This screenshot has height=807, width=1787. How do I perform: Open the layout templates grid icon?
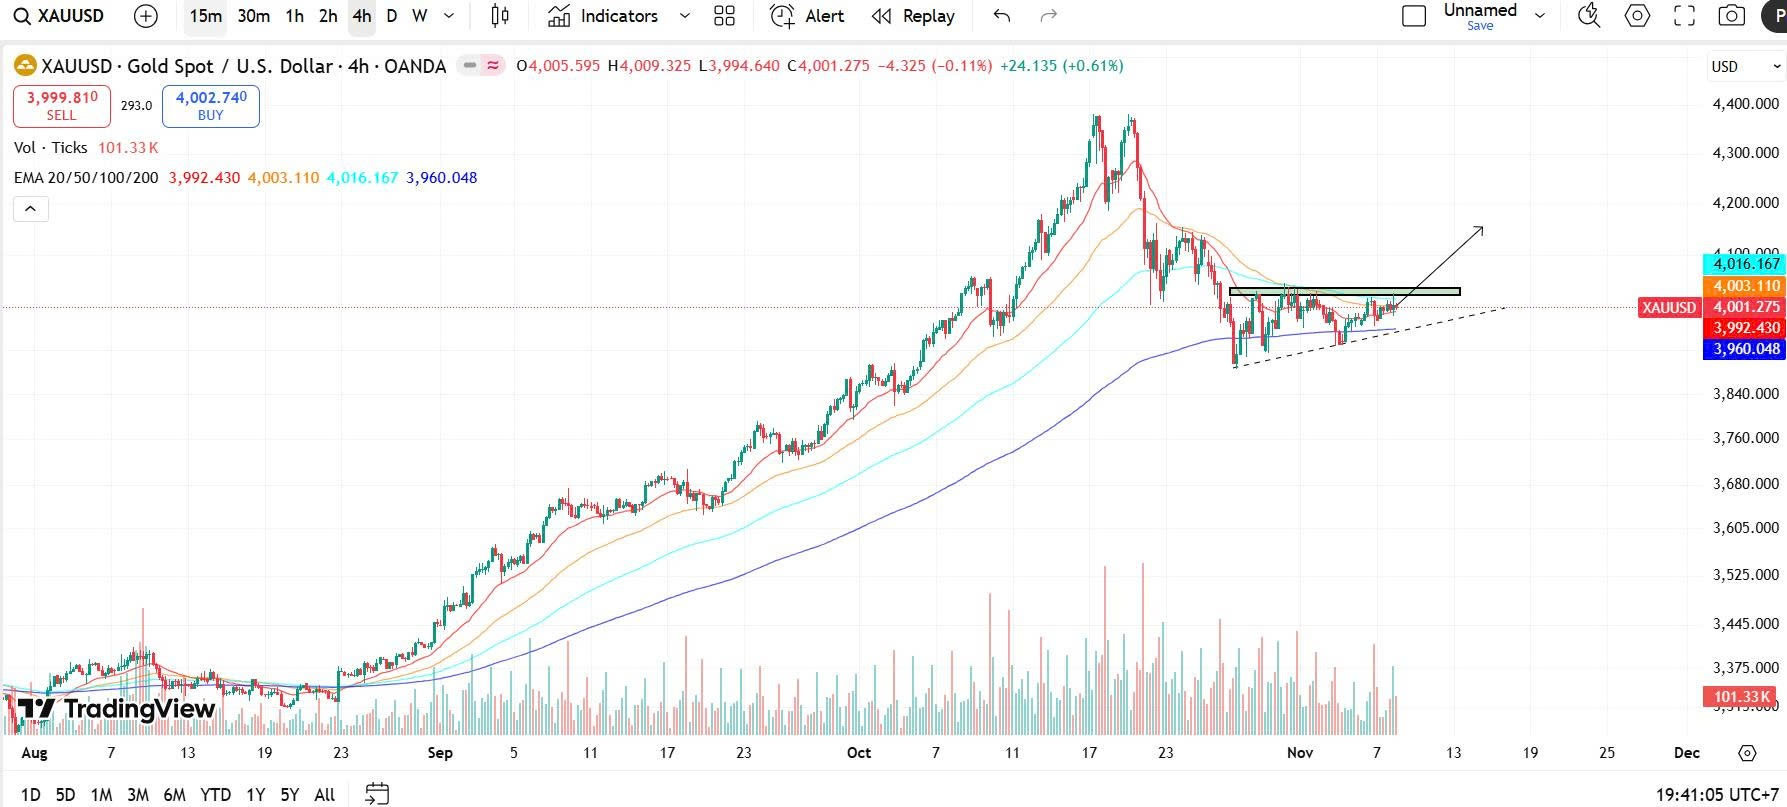725,16
